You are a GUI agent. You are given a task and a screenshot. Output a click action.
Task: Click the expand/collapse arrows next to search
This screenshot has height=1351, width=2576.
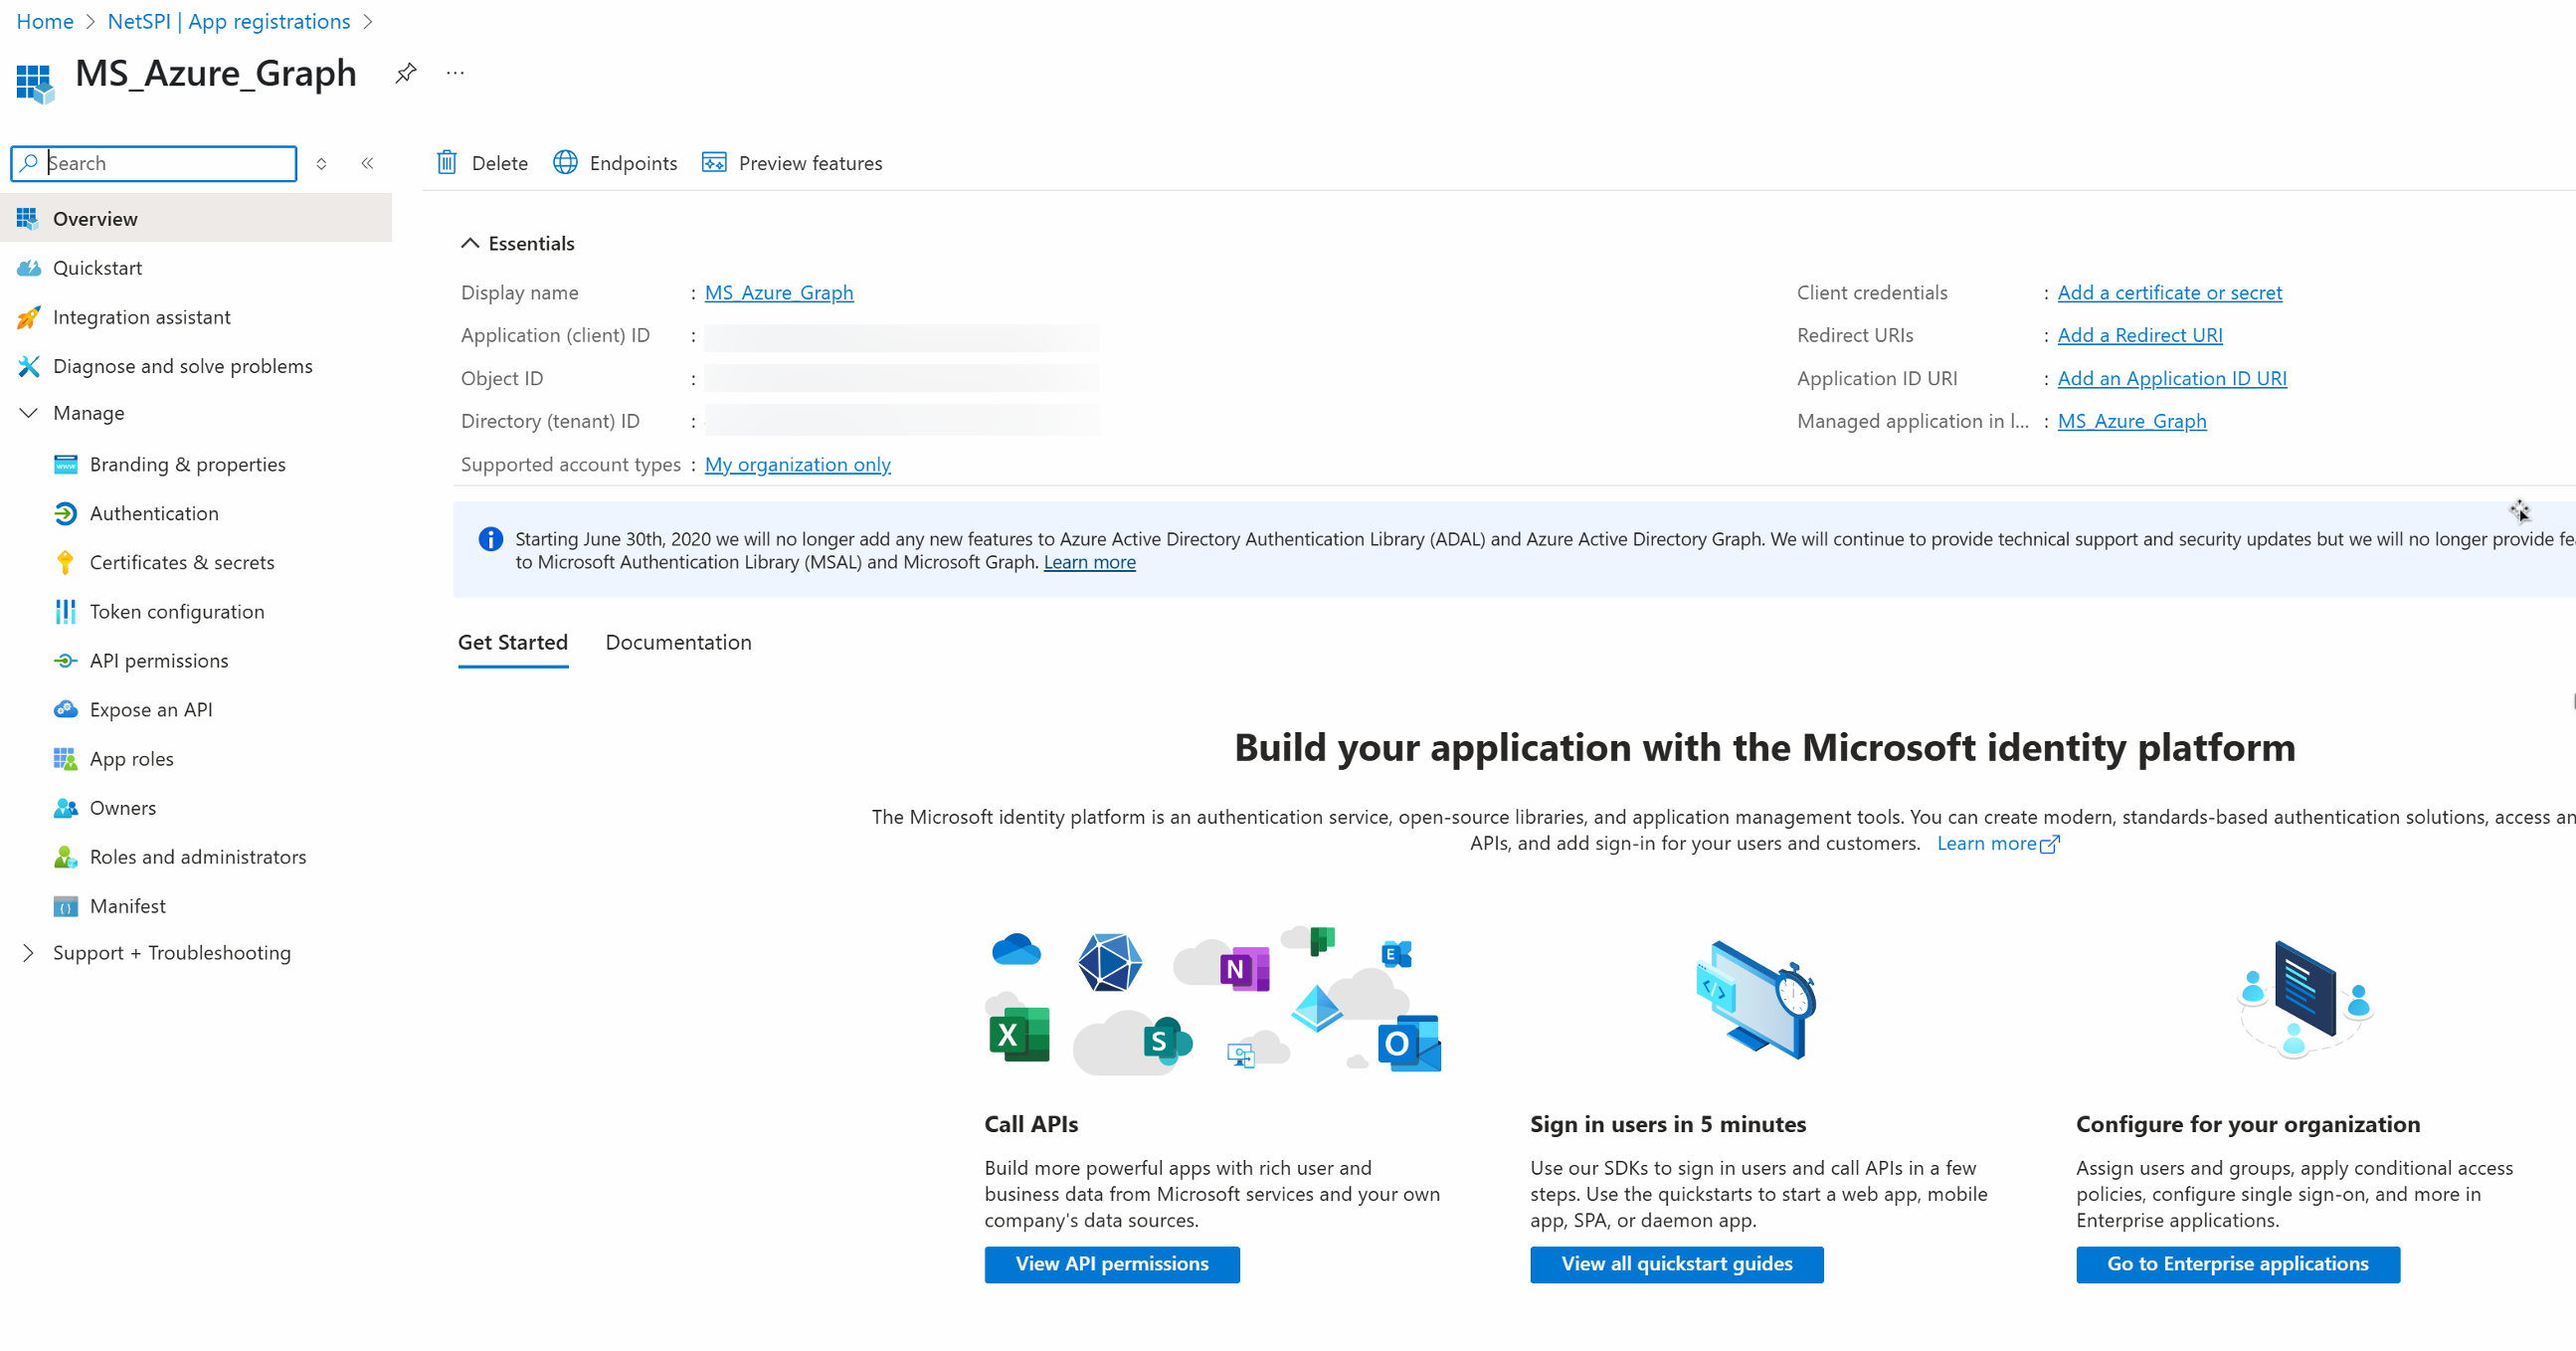point(321,163)
